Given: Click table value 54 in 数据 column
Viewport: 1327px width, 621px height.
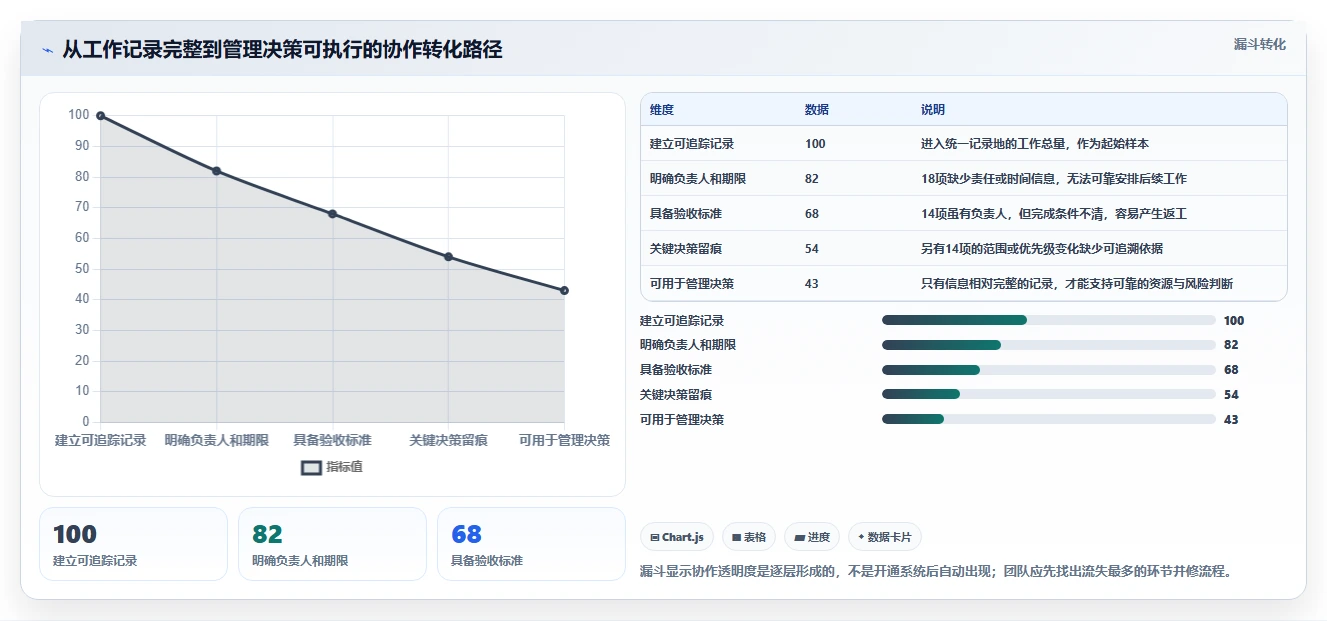Looking at the screenshot, I should [812, 249].
